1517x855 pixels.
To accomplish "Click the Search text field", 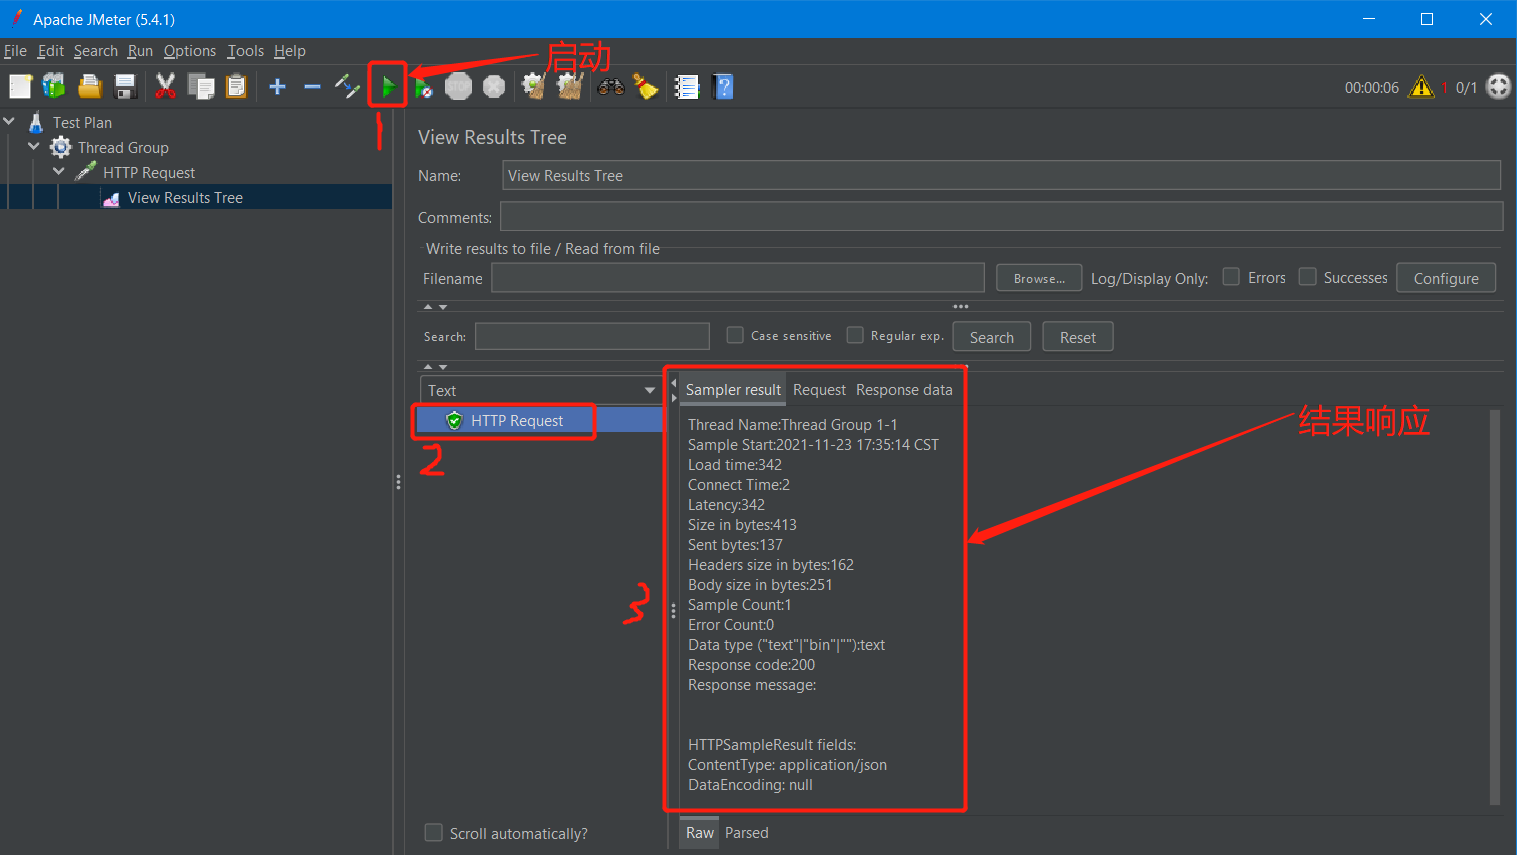I will [x=592, y=336].
